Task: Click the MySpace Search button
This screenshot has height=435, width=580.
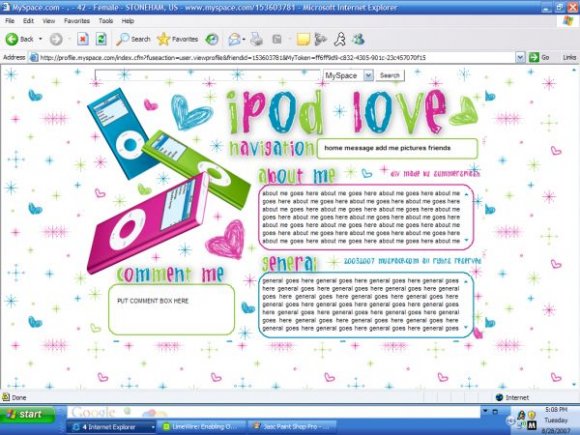Action: pyautogui.click(x=390, y=75)
